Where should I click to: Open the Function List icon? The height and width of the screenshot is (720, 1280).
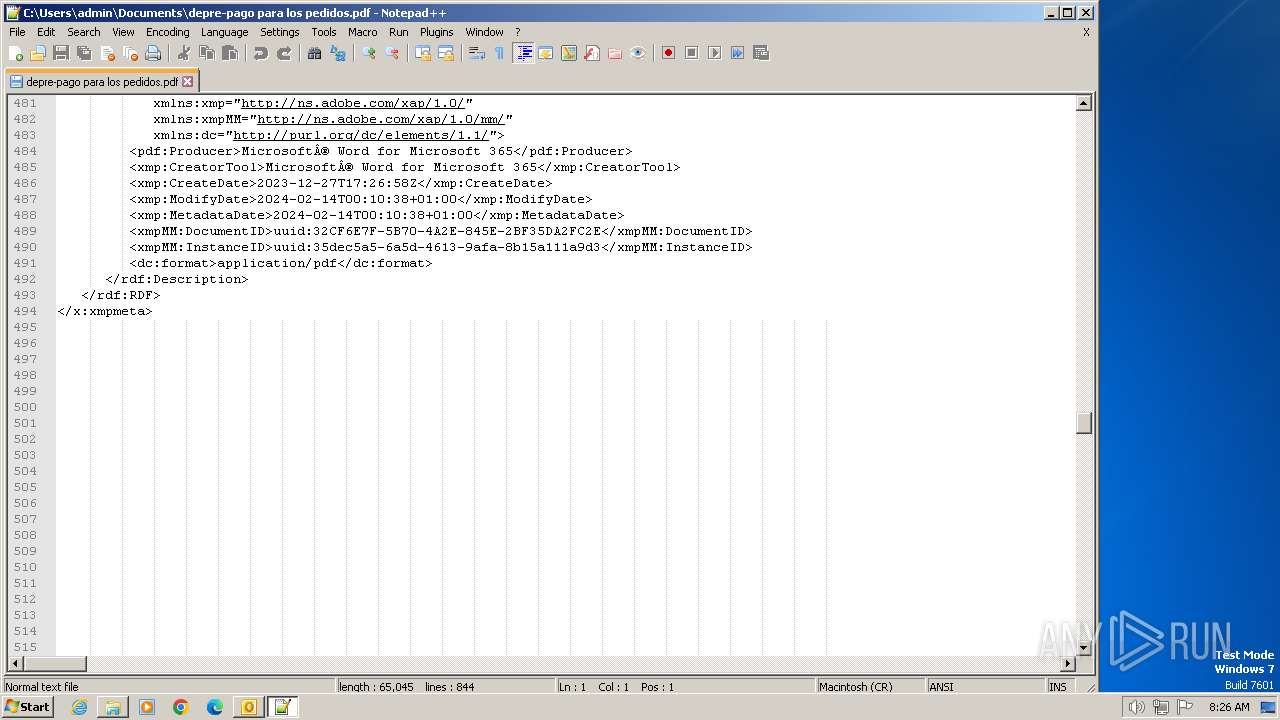(592, 53)
